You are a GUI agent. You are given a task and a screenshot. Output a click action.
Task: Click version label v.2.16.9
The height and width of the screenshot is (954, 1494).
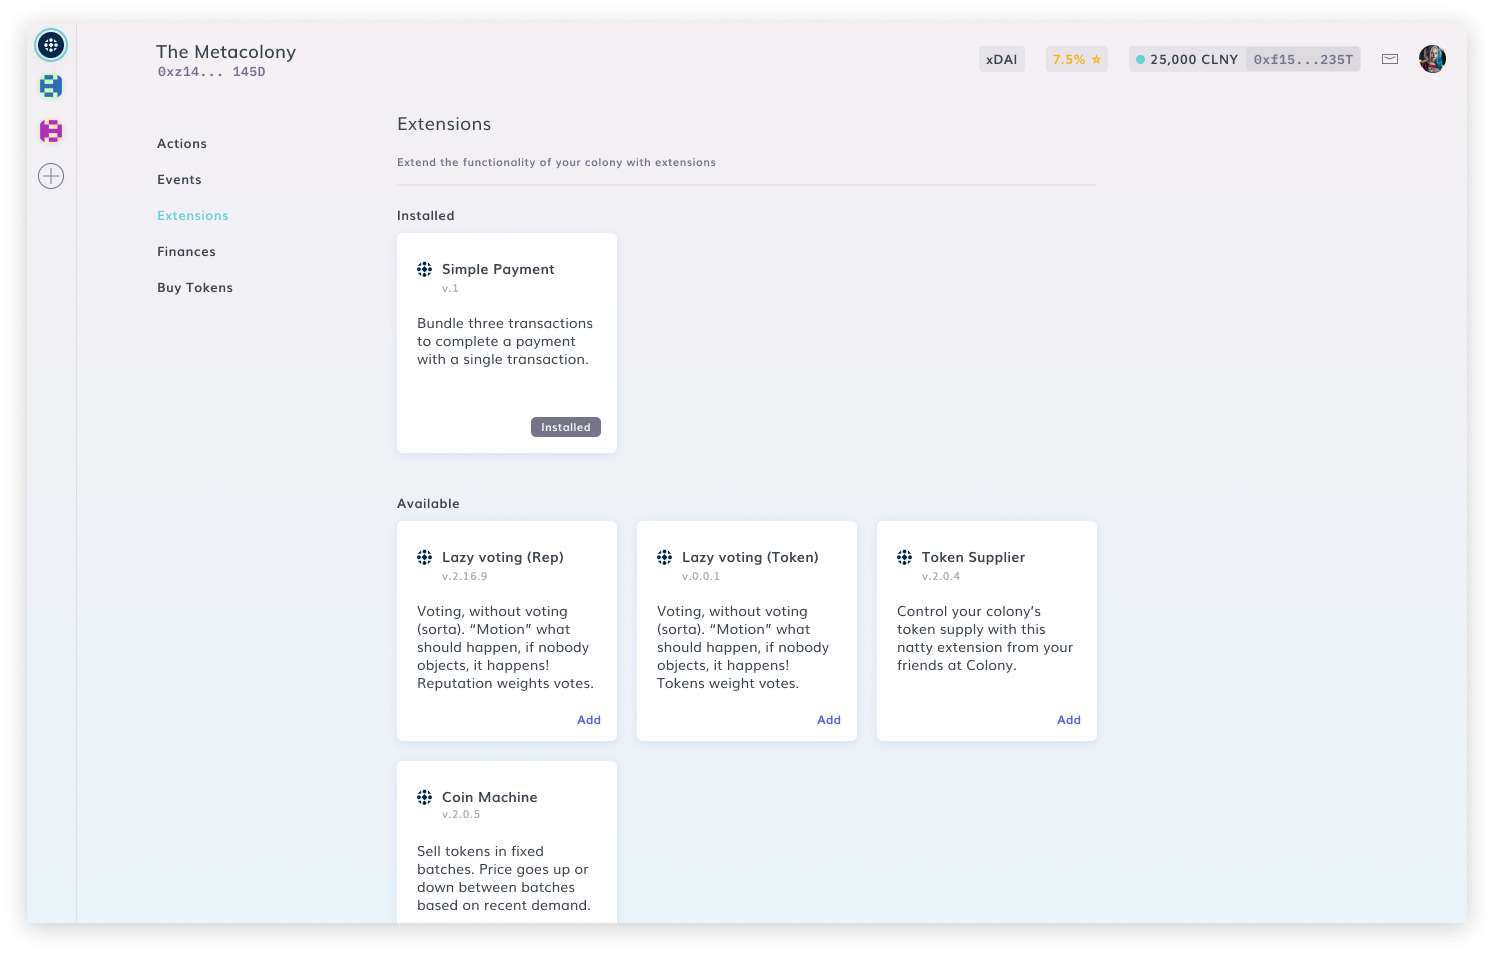click(x=465, y=576)
